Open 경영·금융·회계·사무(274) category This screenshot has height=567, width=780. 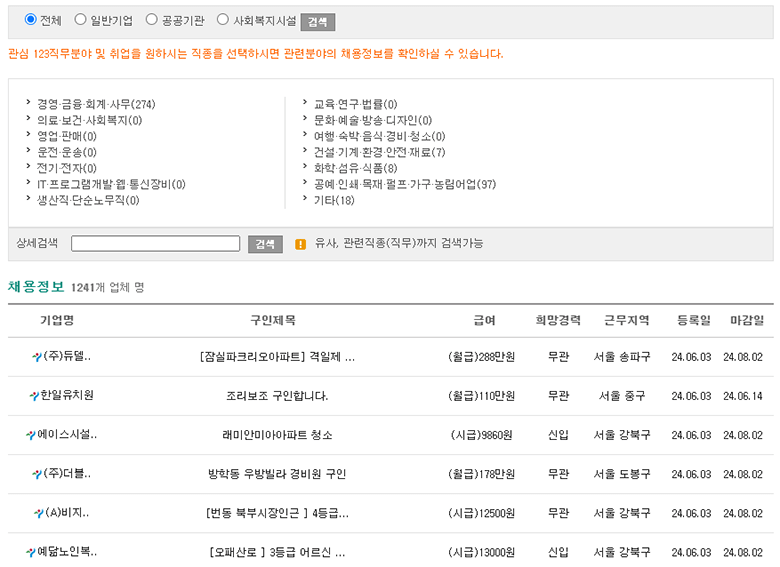(96, 104)
